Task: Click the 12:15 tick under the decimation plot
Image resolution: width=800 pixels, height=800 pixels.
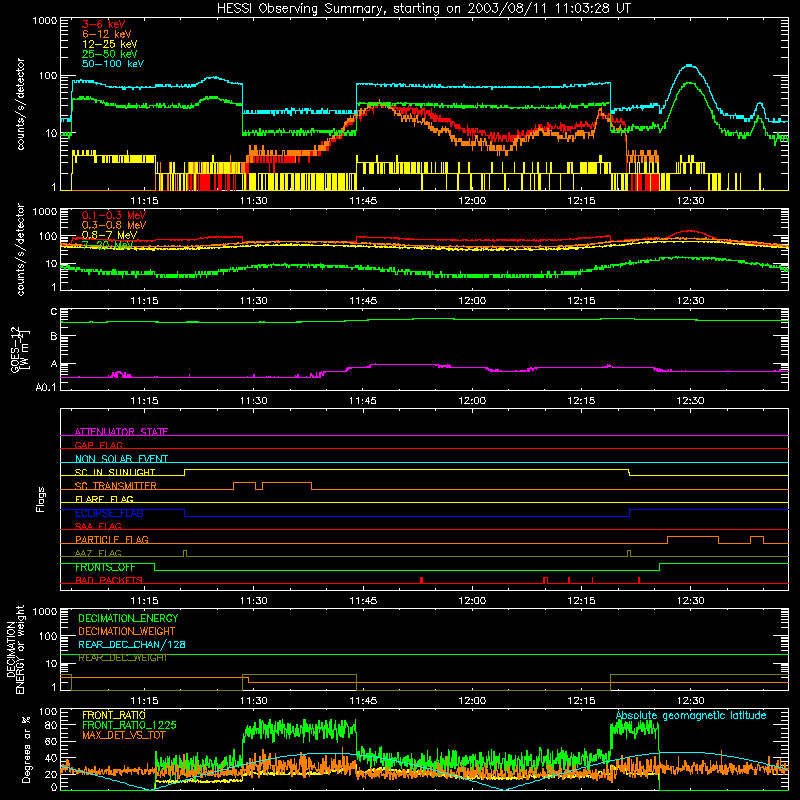Action: 581,701
